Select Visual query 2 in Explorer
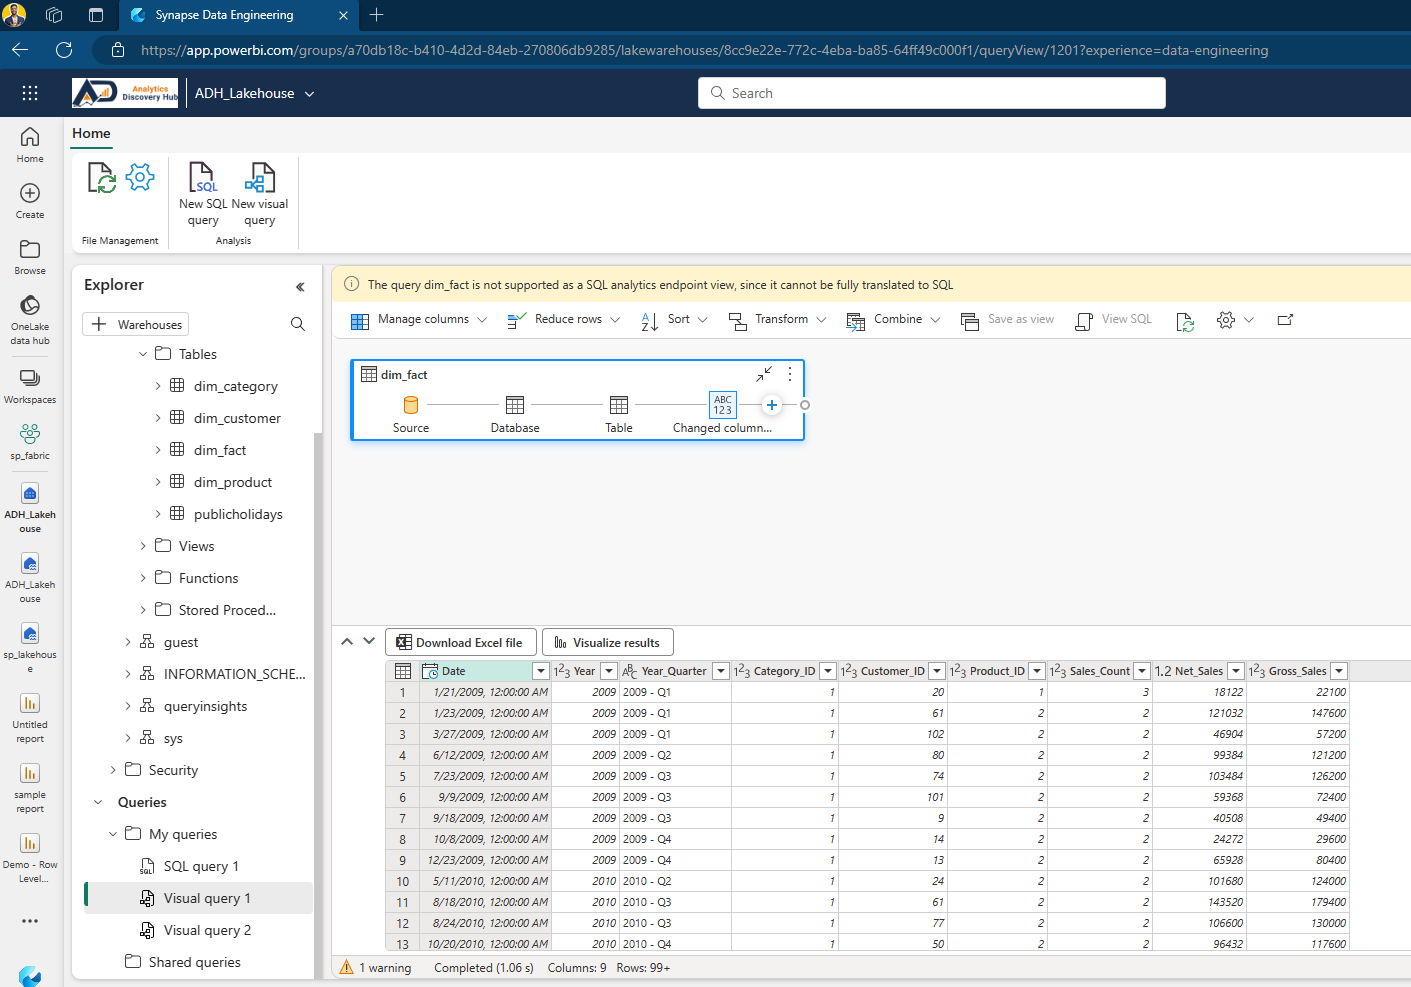 tap(207, 930)
